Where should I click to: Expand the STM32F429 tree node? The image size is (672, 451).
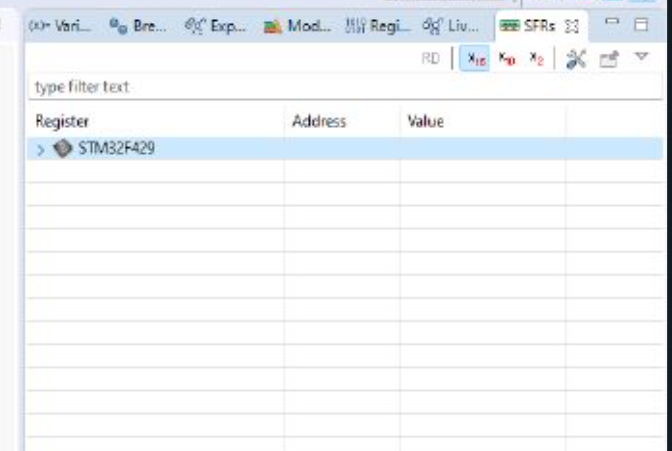click(41, 150)
